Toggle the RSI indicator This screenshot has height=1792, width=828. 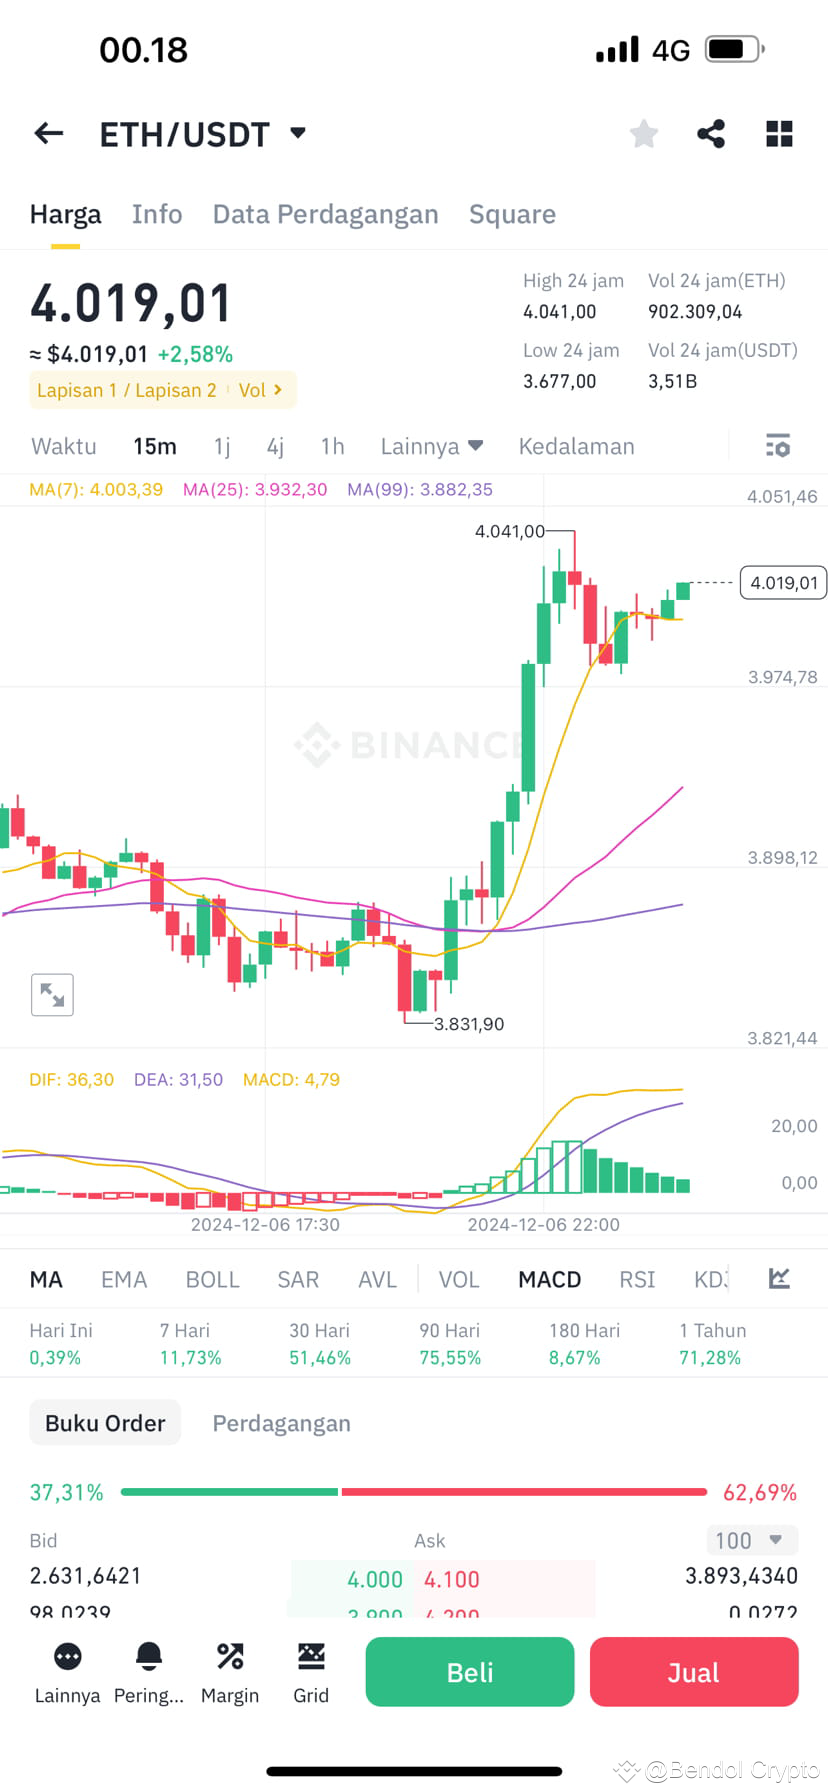(636, 1279)
